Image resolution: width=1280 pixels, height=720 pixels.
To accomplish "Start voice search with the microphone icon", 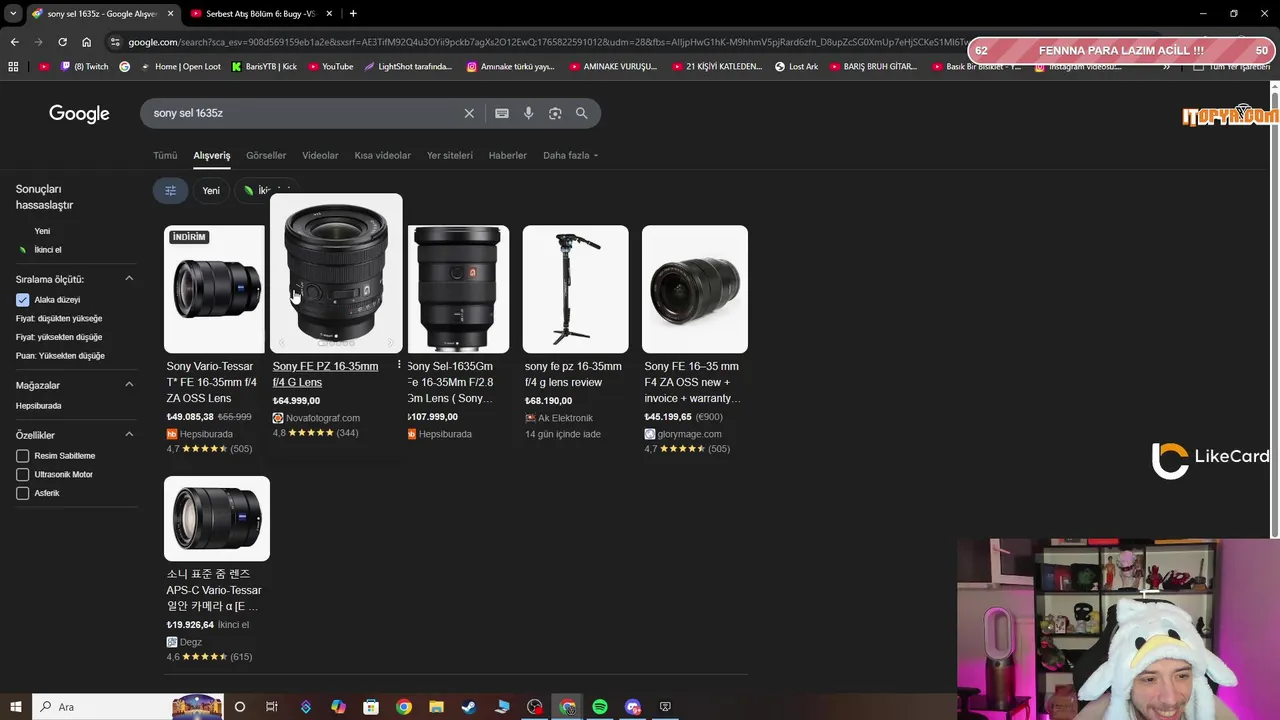I will [x=528, y=113].
